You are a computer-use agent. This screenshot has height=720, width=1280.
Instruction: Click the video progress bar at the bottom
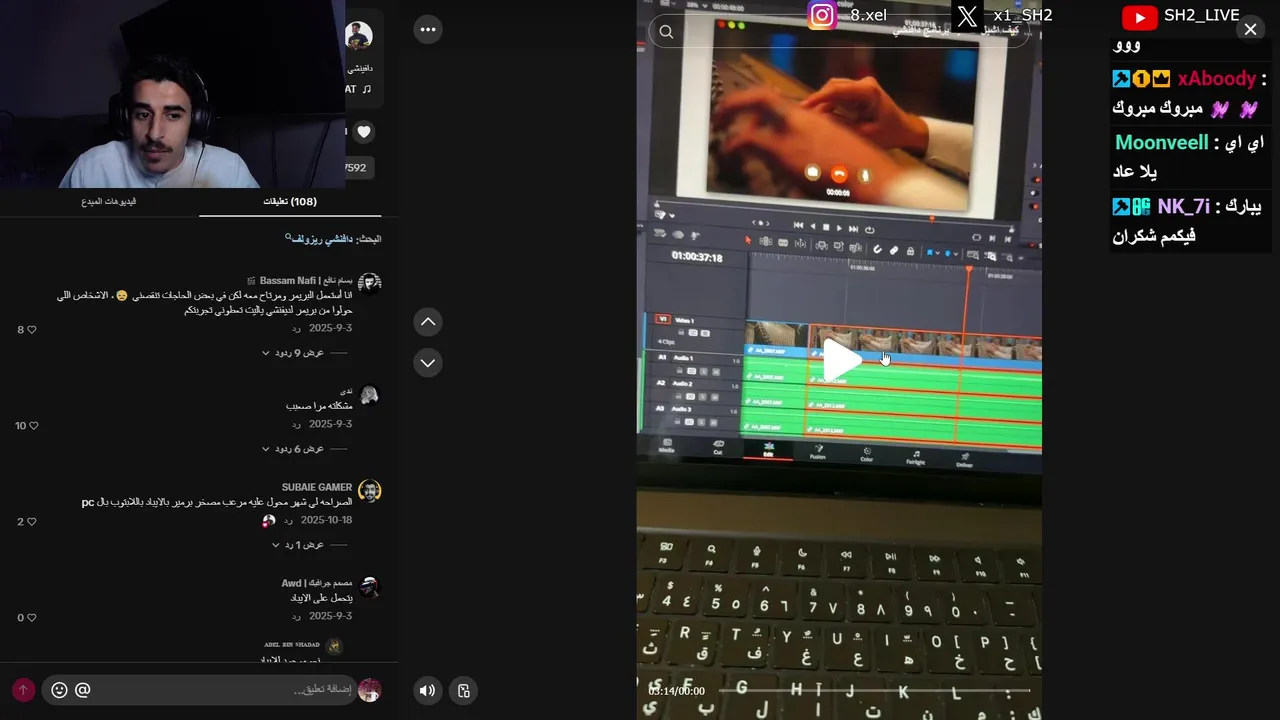(875, 690)
